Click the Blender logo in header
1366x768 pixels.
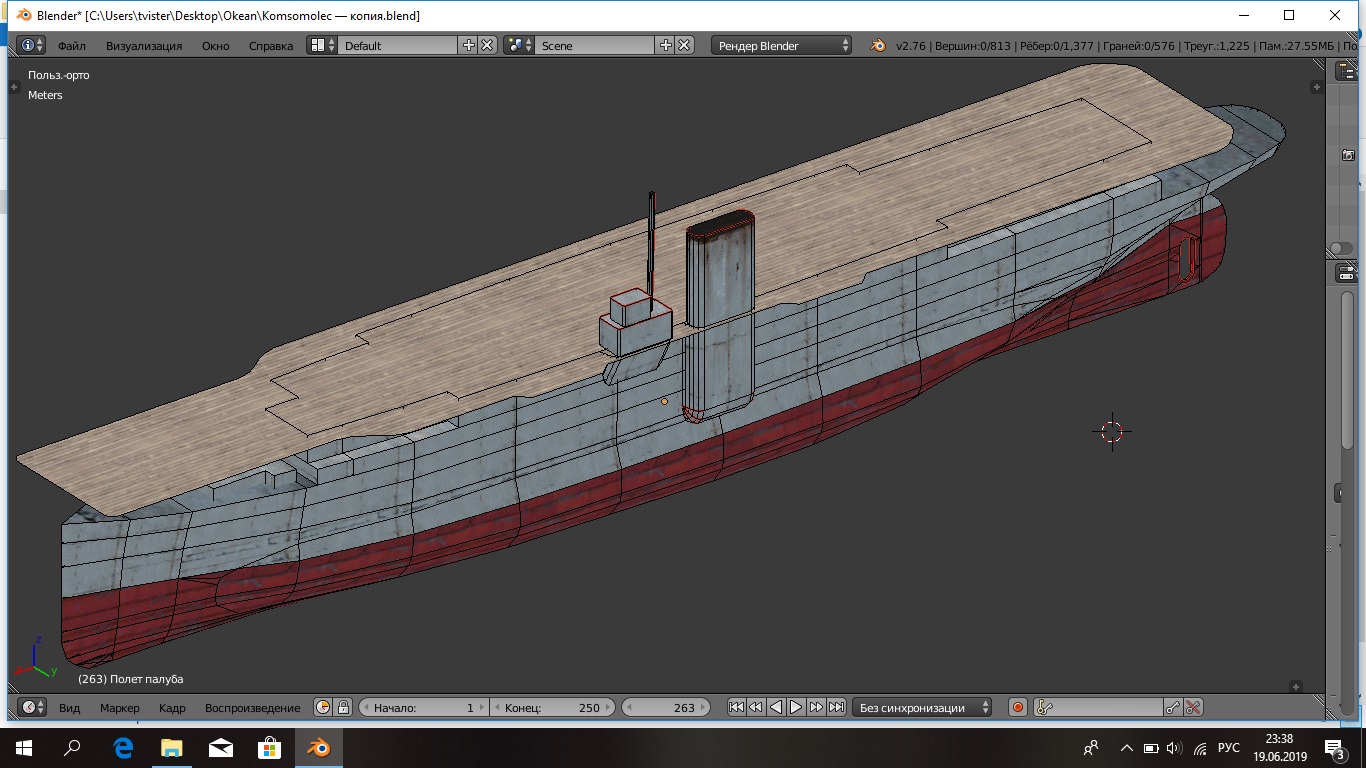click(877, 45)
